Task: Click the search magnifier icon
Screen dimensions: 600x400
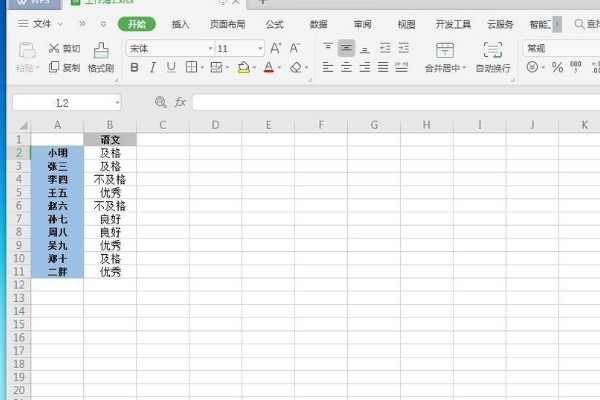Action: click(x=579, y=24)
